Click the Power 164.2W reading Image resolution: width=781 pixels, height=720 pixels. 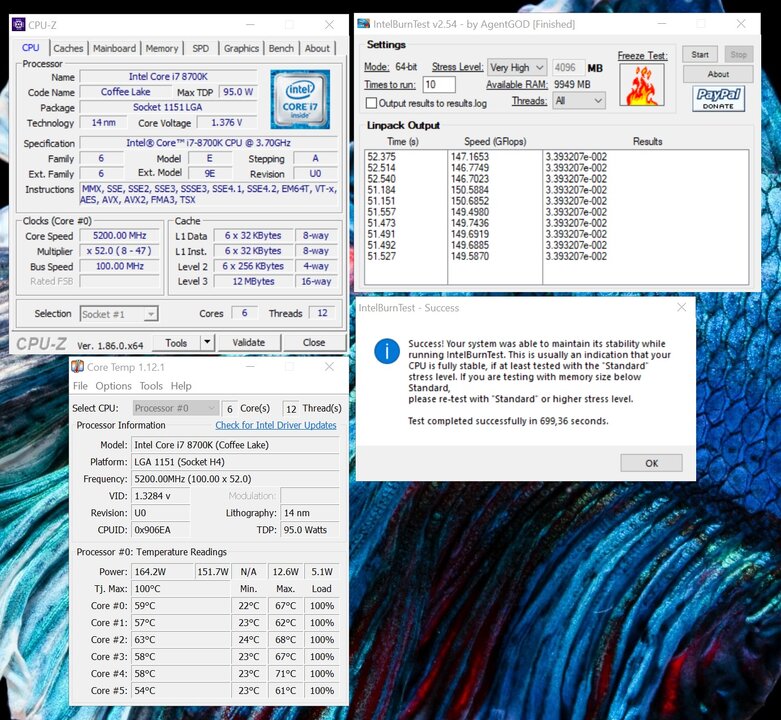162,572
